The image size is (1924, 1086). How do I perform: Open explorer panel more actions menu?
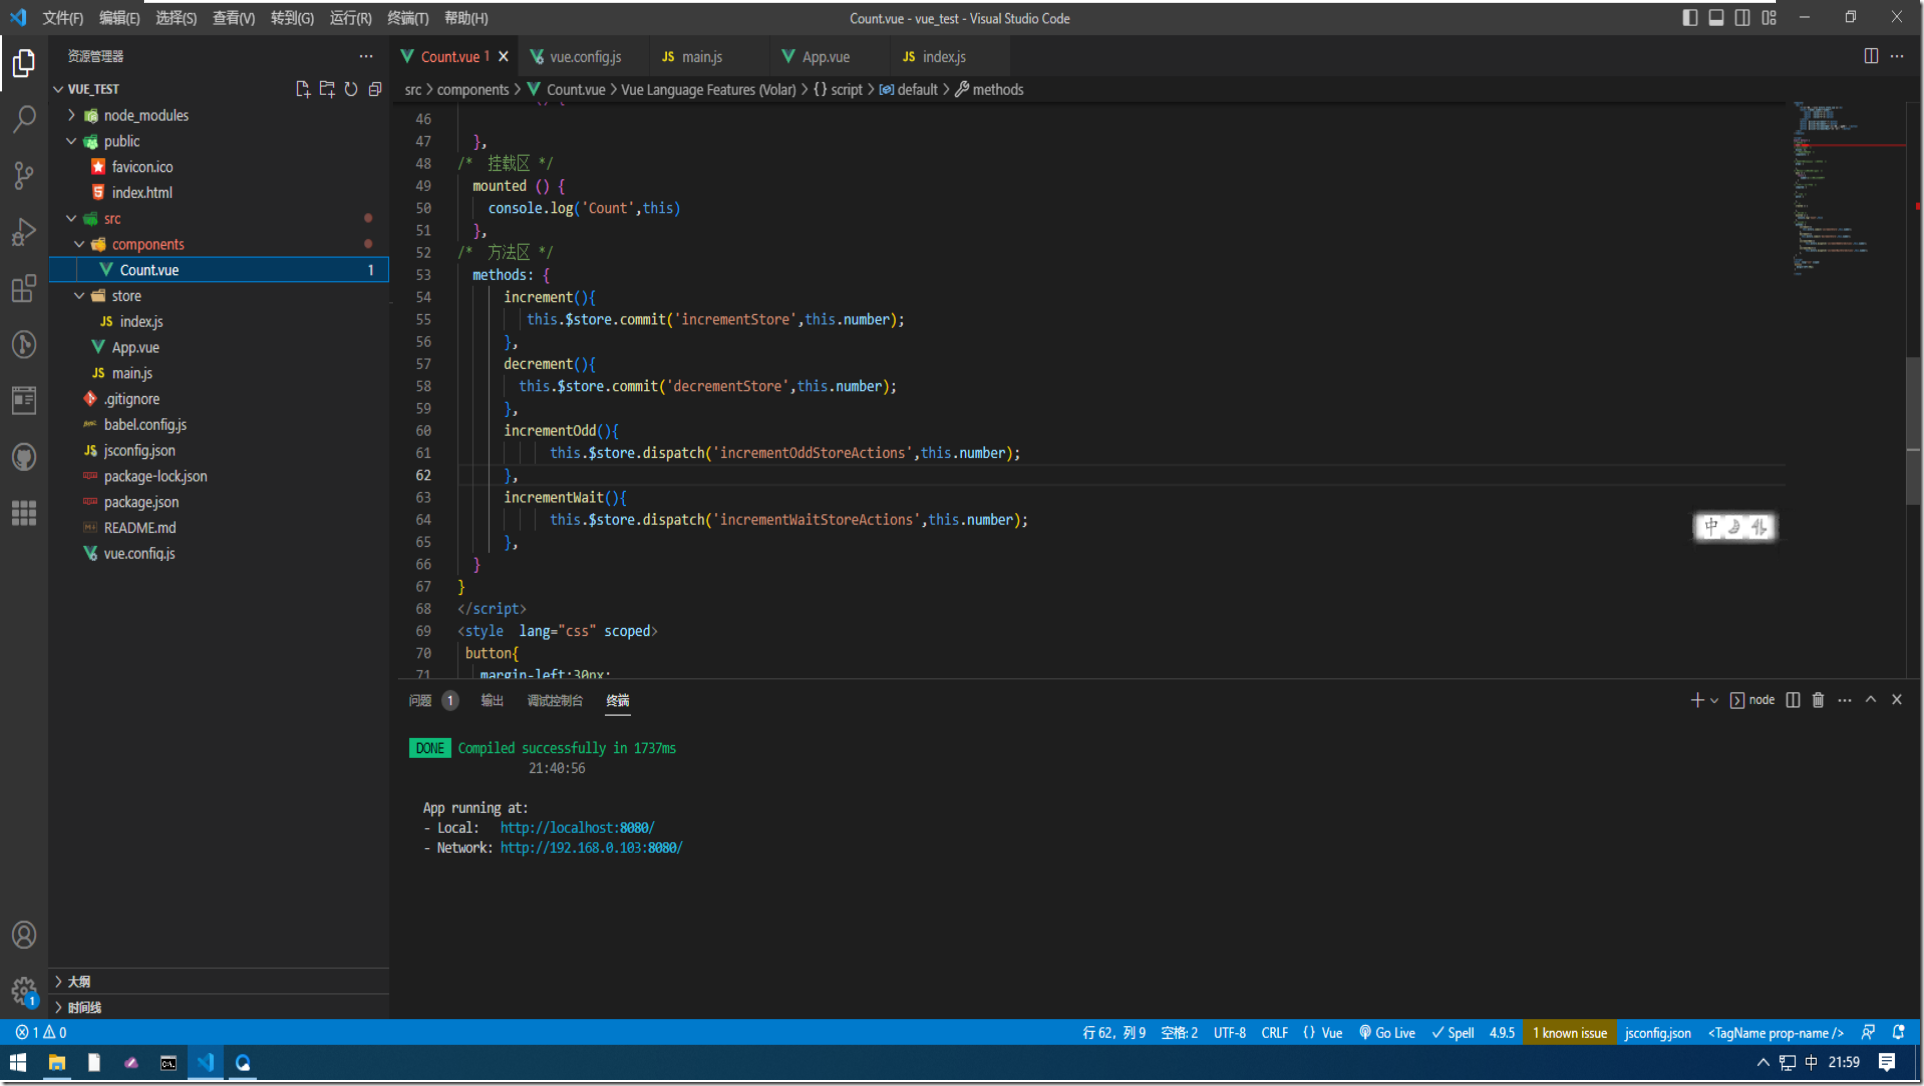(366, 56)
